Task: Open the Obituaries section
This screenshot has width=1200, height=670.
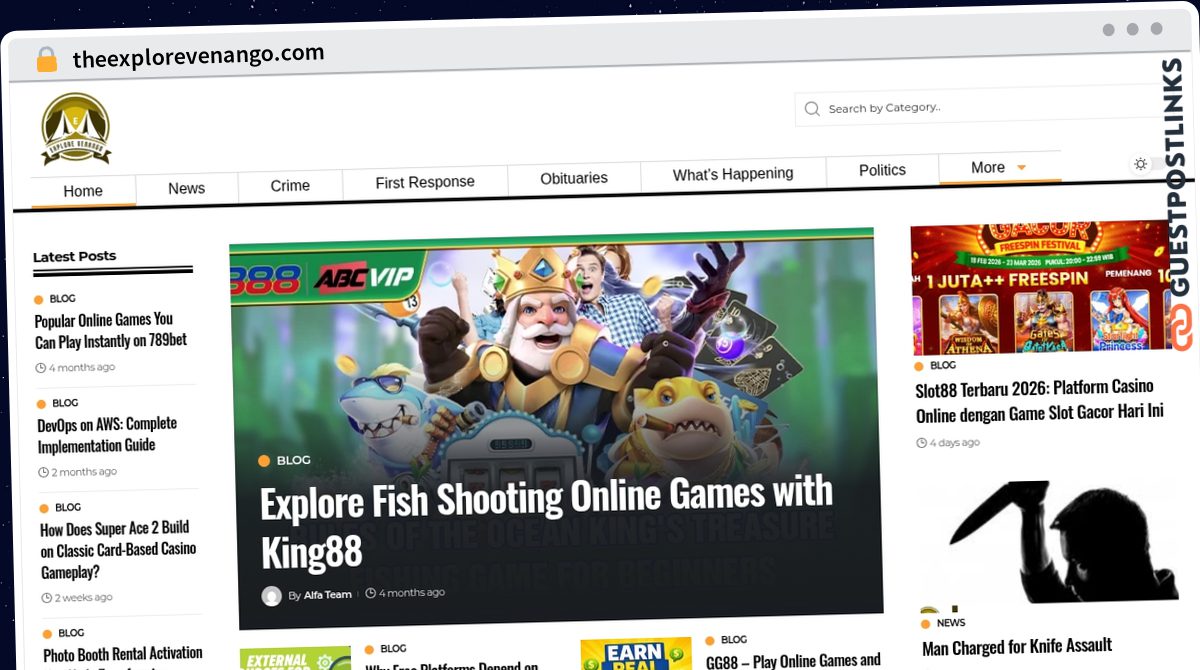Action: click(x=574, y=178)
